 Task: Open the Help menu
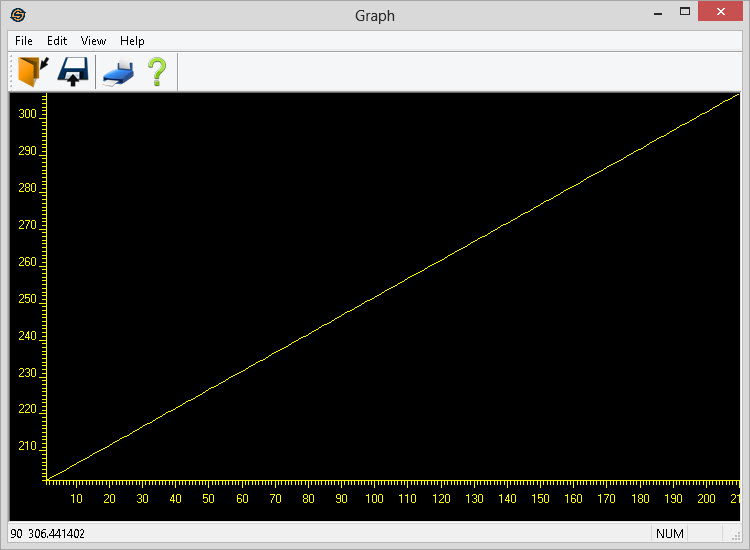click(x=132, y=41)
